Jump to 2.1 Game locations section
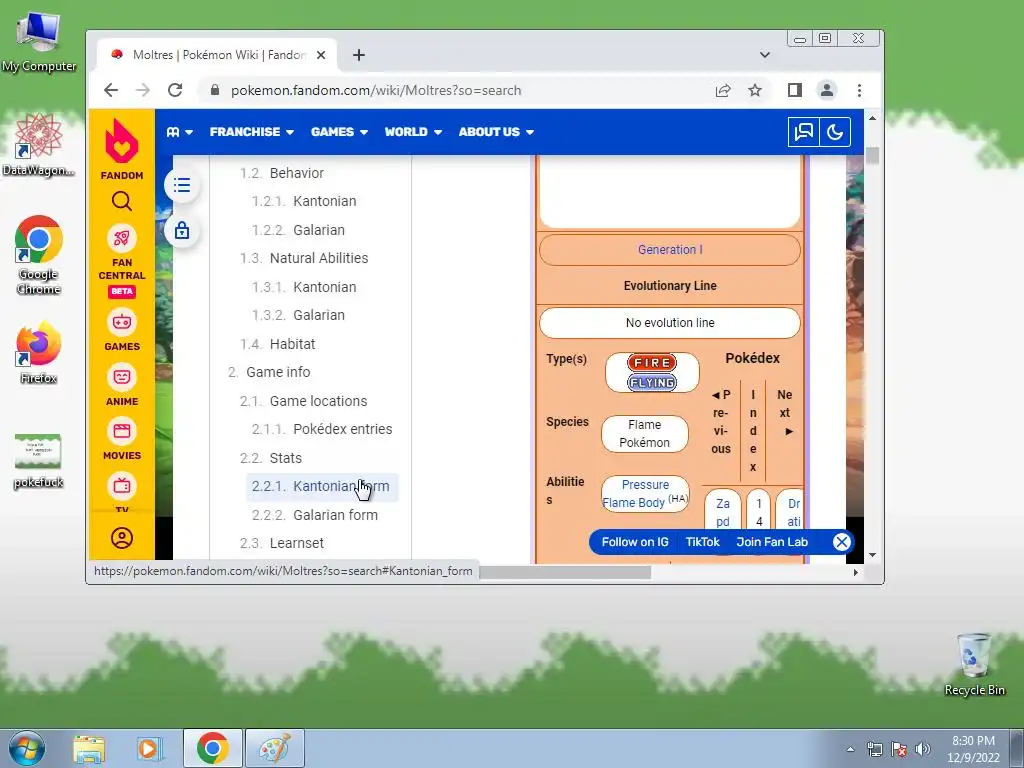This screenshot has width=1024, height=768. 304,401
